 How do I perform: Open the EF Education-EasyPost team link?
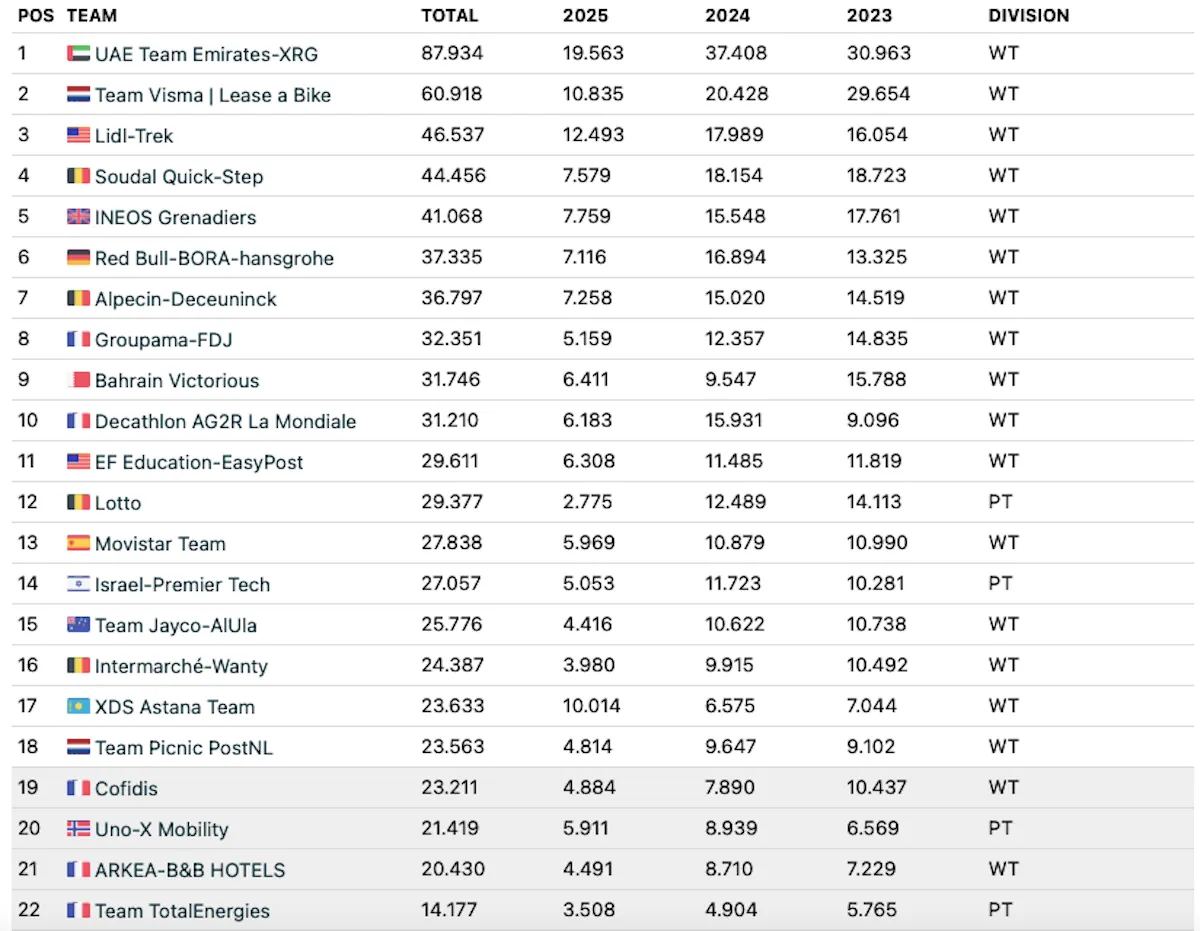click(199, 462)
